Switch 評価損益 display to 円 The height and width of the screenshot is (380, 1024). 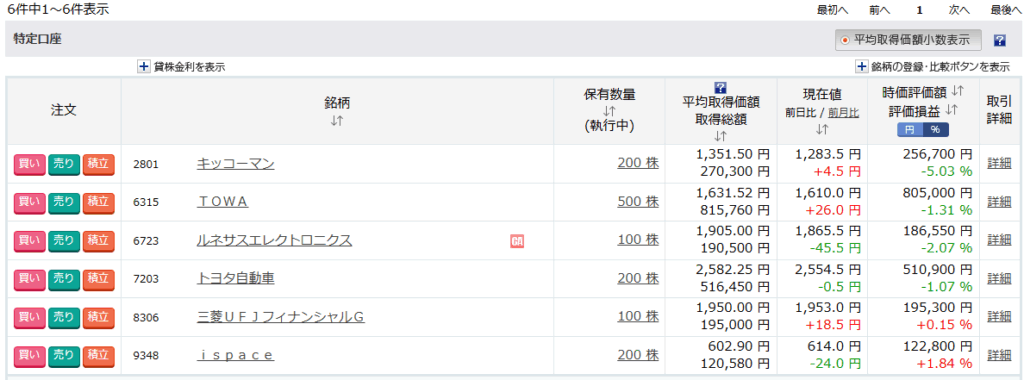[910, 130]
